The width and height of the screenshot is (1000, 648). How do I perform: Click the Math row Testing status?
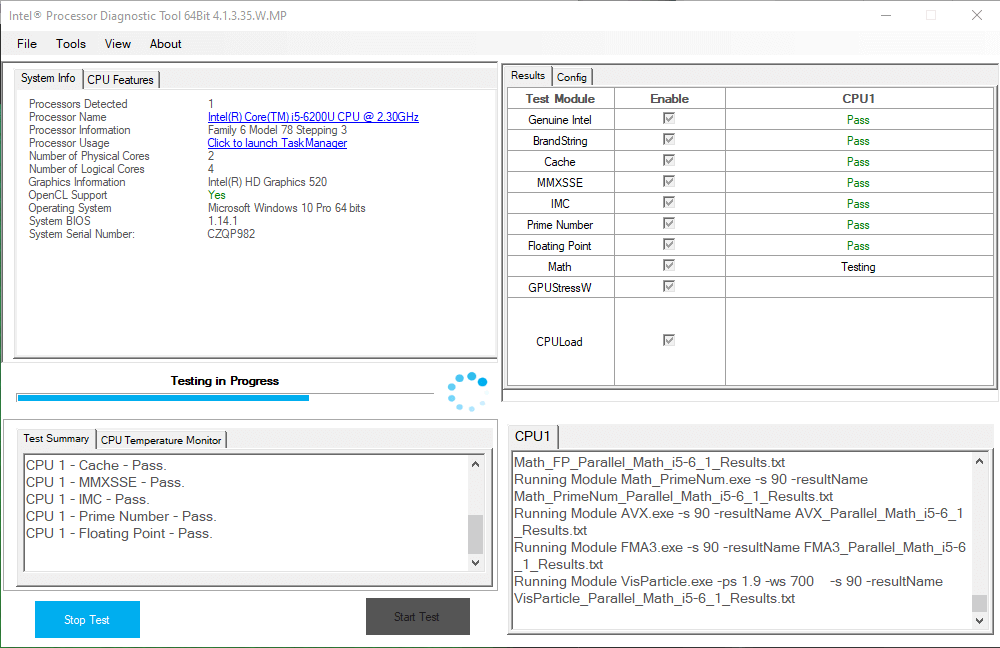pyautogui.click(x=858, y=267)
